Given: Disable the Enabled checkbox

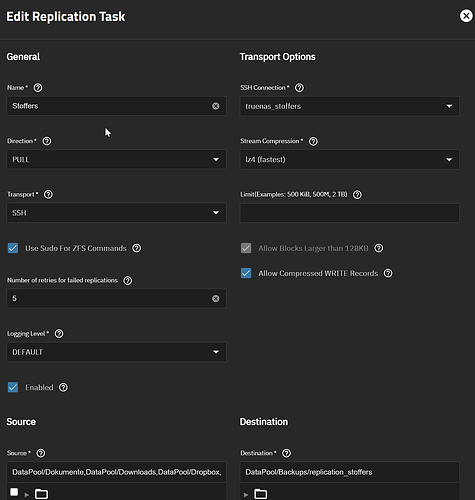Looking at the screenshot, I should tap(13, 387).
